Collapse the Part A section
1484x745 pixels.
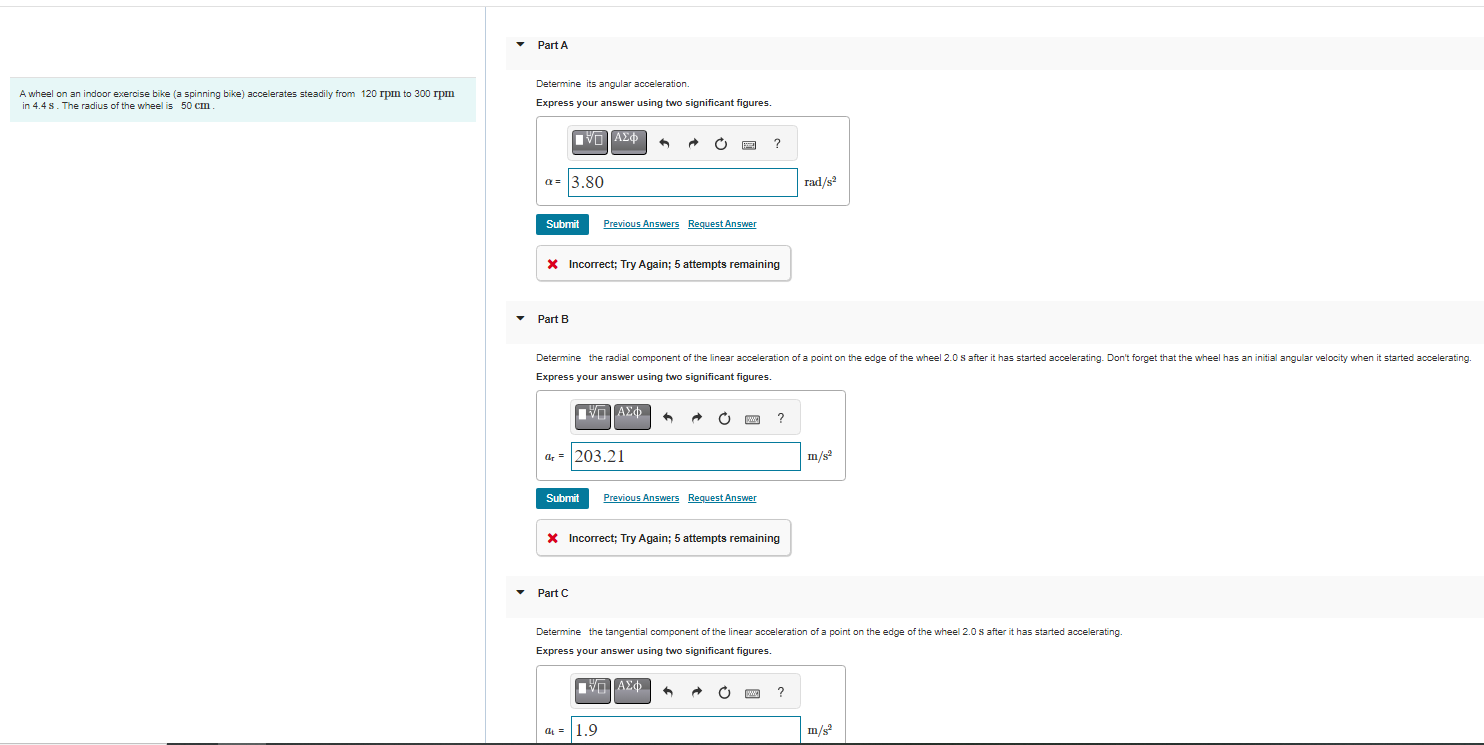(x=520, y=44)
